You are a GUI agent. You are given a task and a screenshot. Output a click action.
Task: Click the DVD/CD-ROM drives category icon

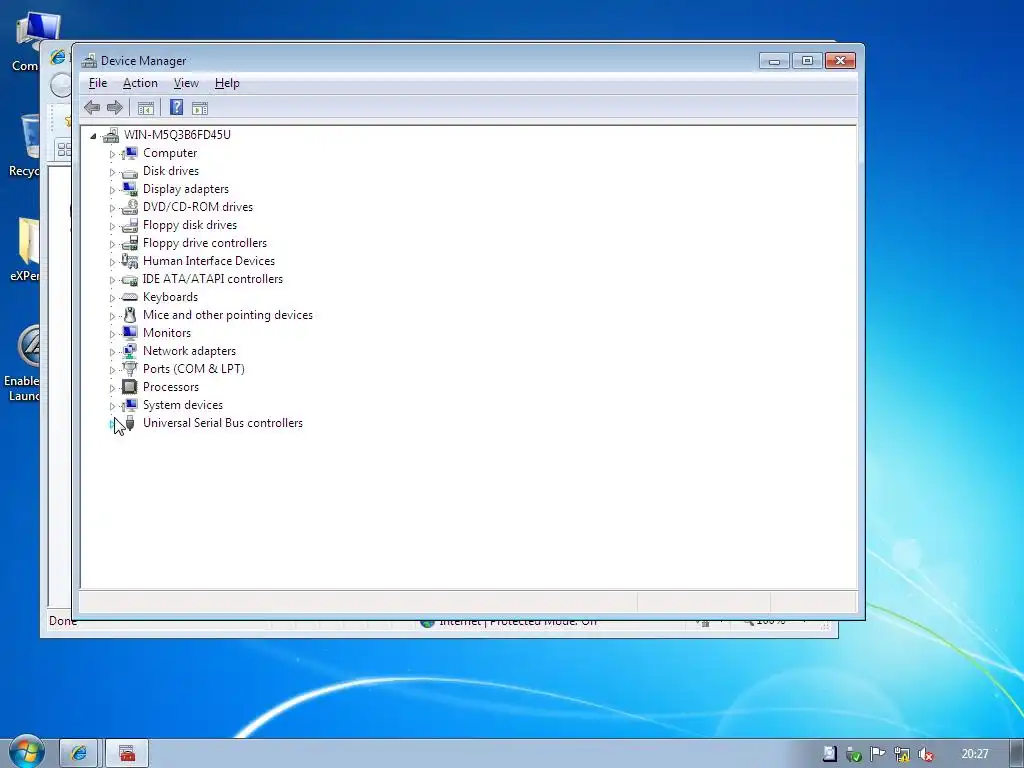[129, 207]
